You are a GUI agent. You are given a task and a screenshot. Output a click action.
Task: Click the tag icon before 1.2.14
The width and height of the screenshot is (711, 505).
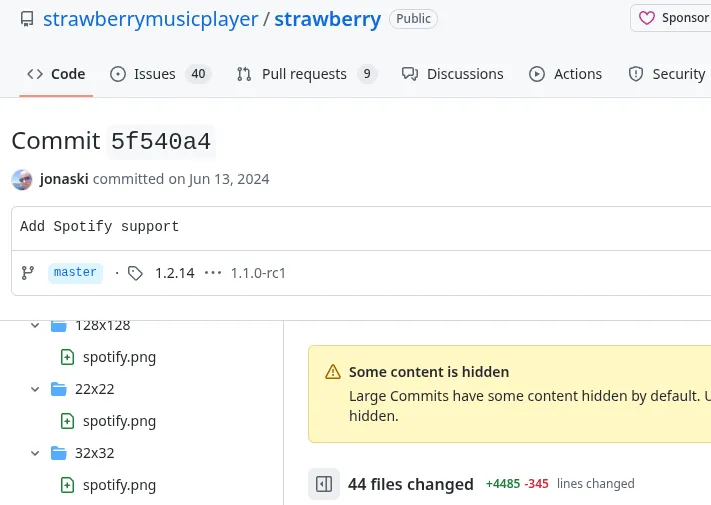[135, 273]
